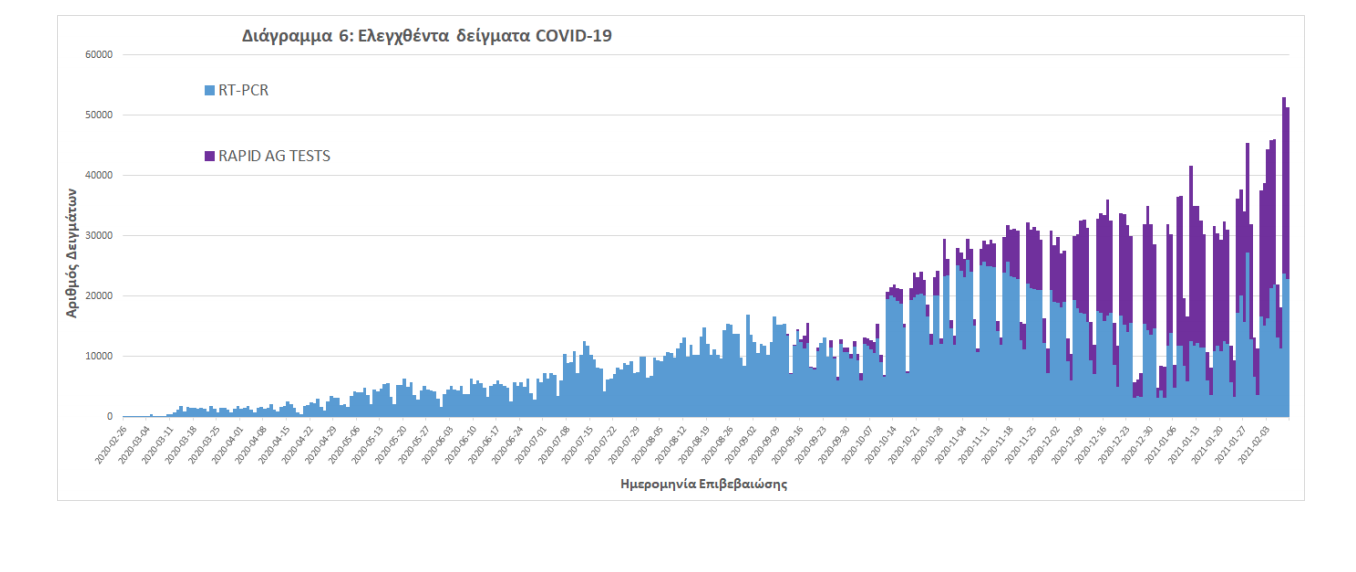Click the blue RT-PCR legend color square
The image size is (1356, 572).
click(x=209, y=90)
